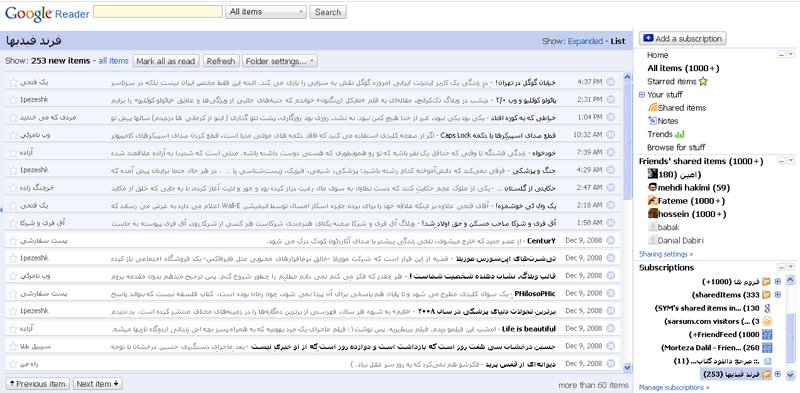
Task: Open the Friends' shared items options dropdown arrow
Action: pos(791,161)
